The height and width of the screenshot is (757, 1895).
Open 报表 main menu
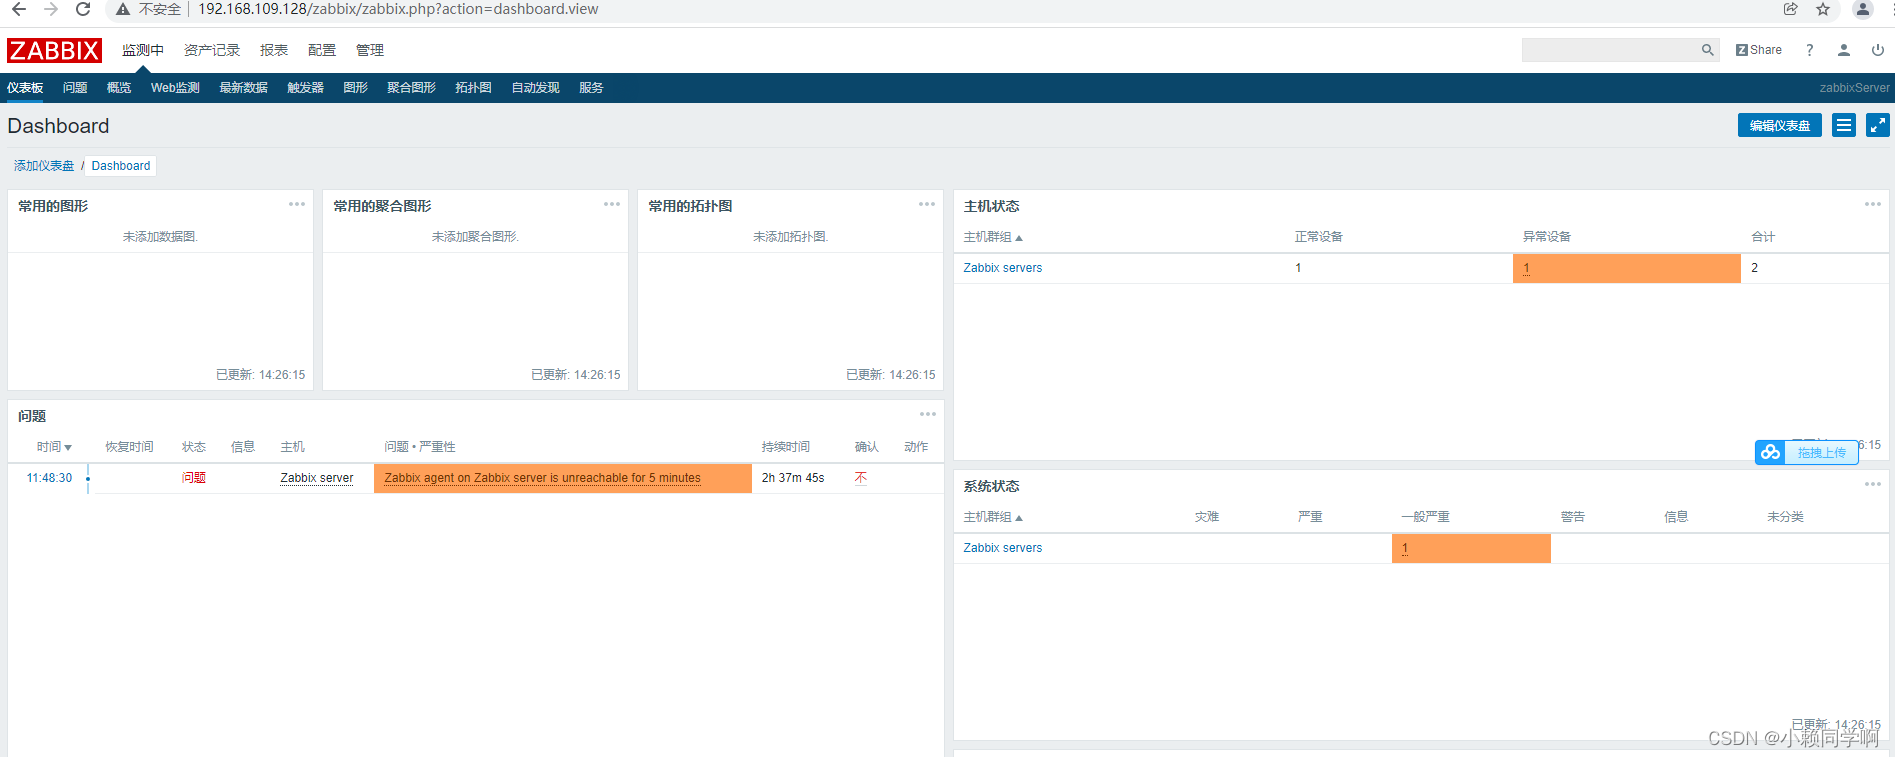point(274,50)
